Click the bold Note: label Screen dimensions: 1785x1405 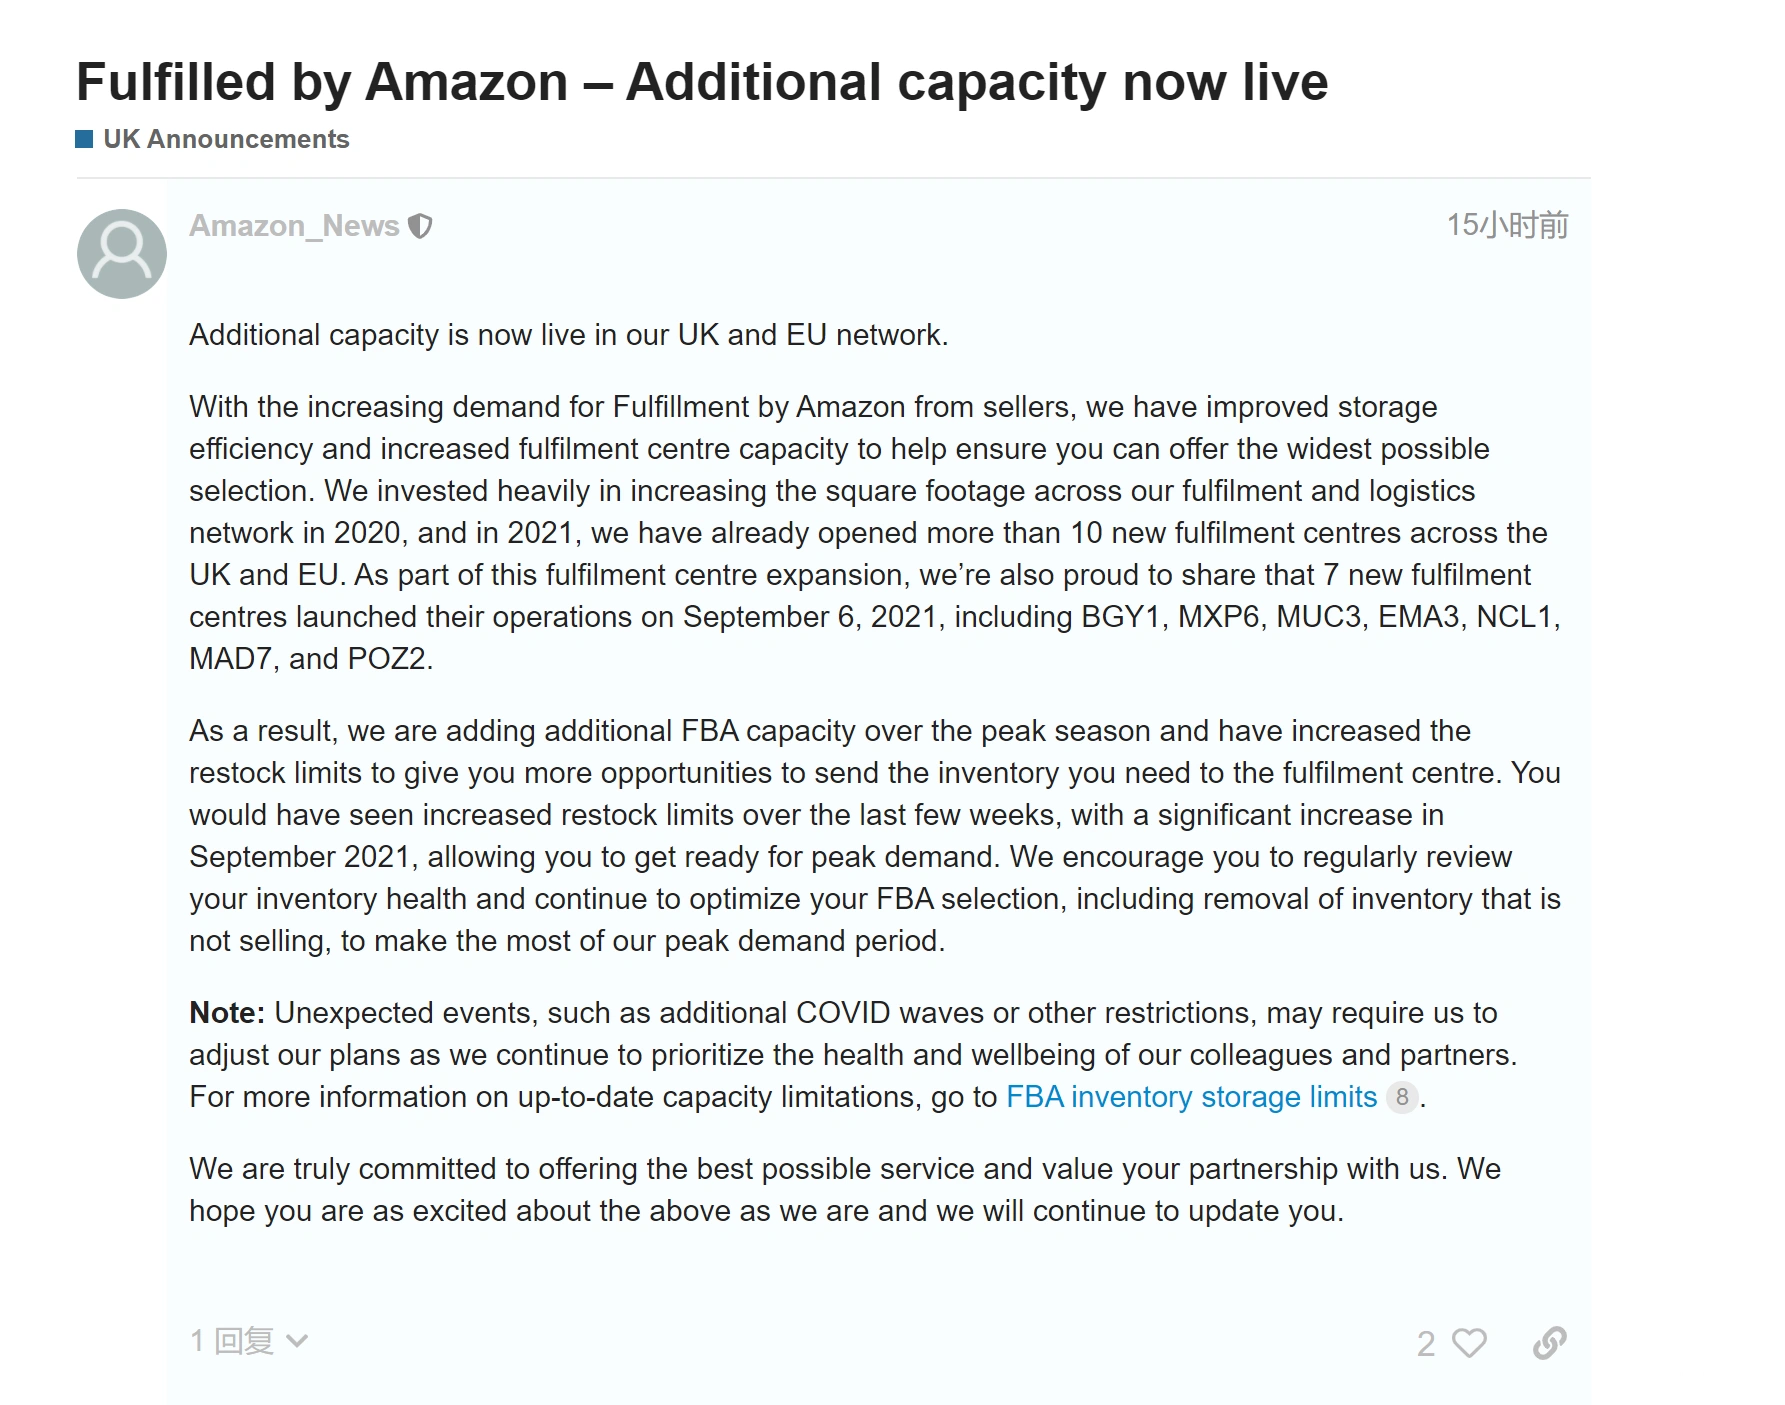pos(227,1013)
